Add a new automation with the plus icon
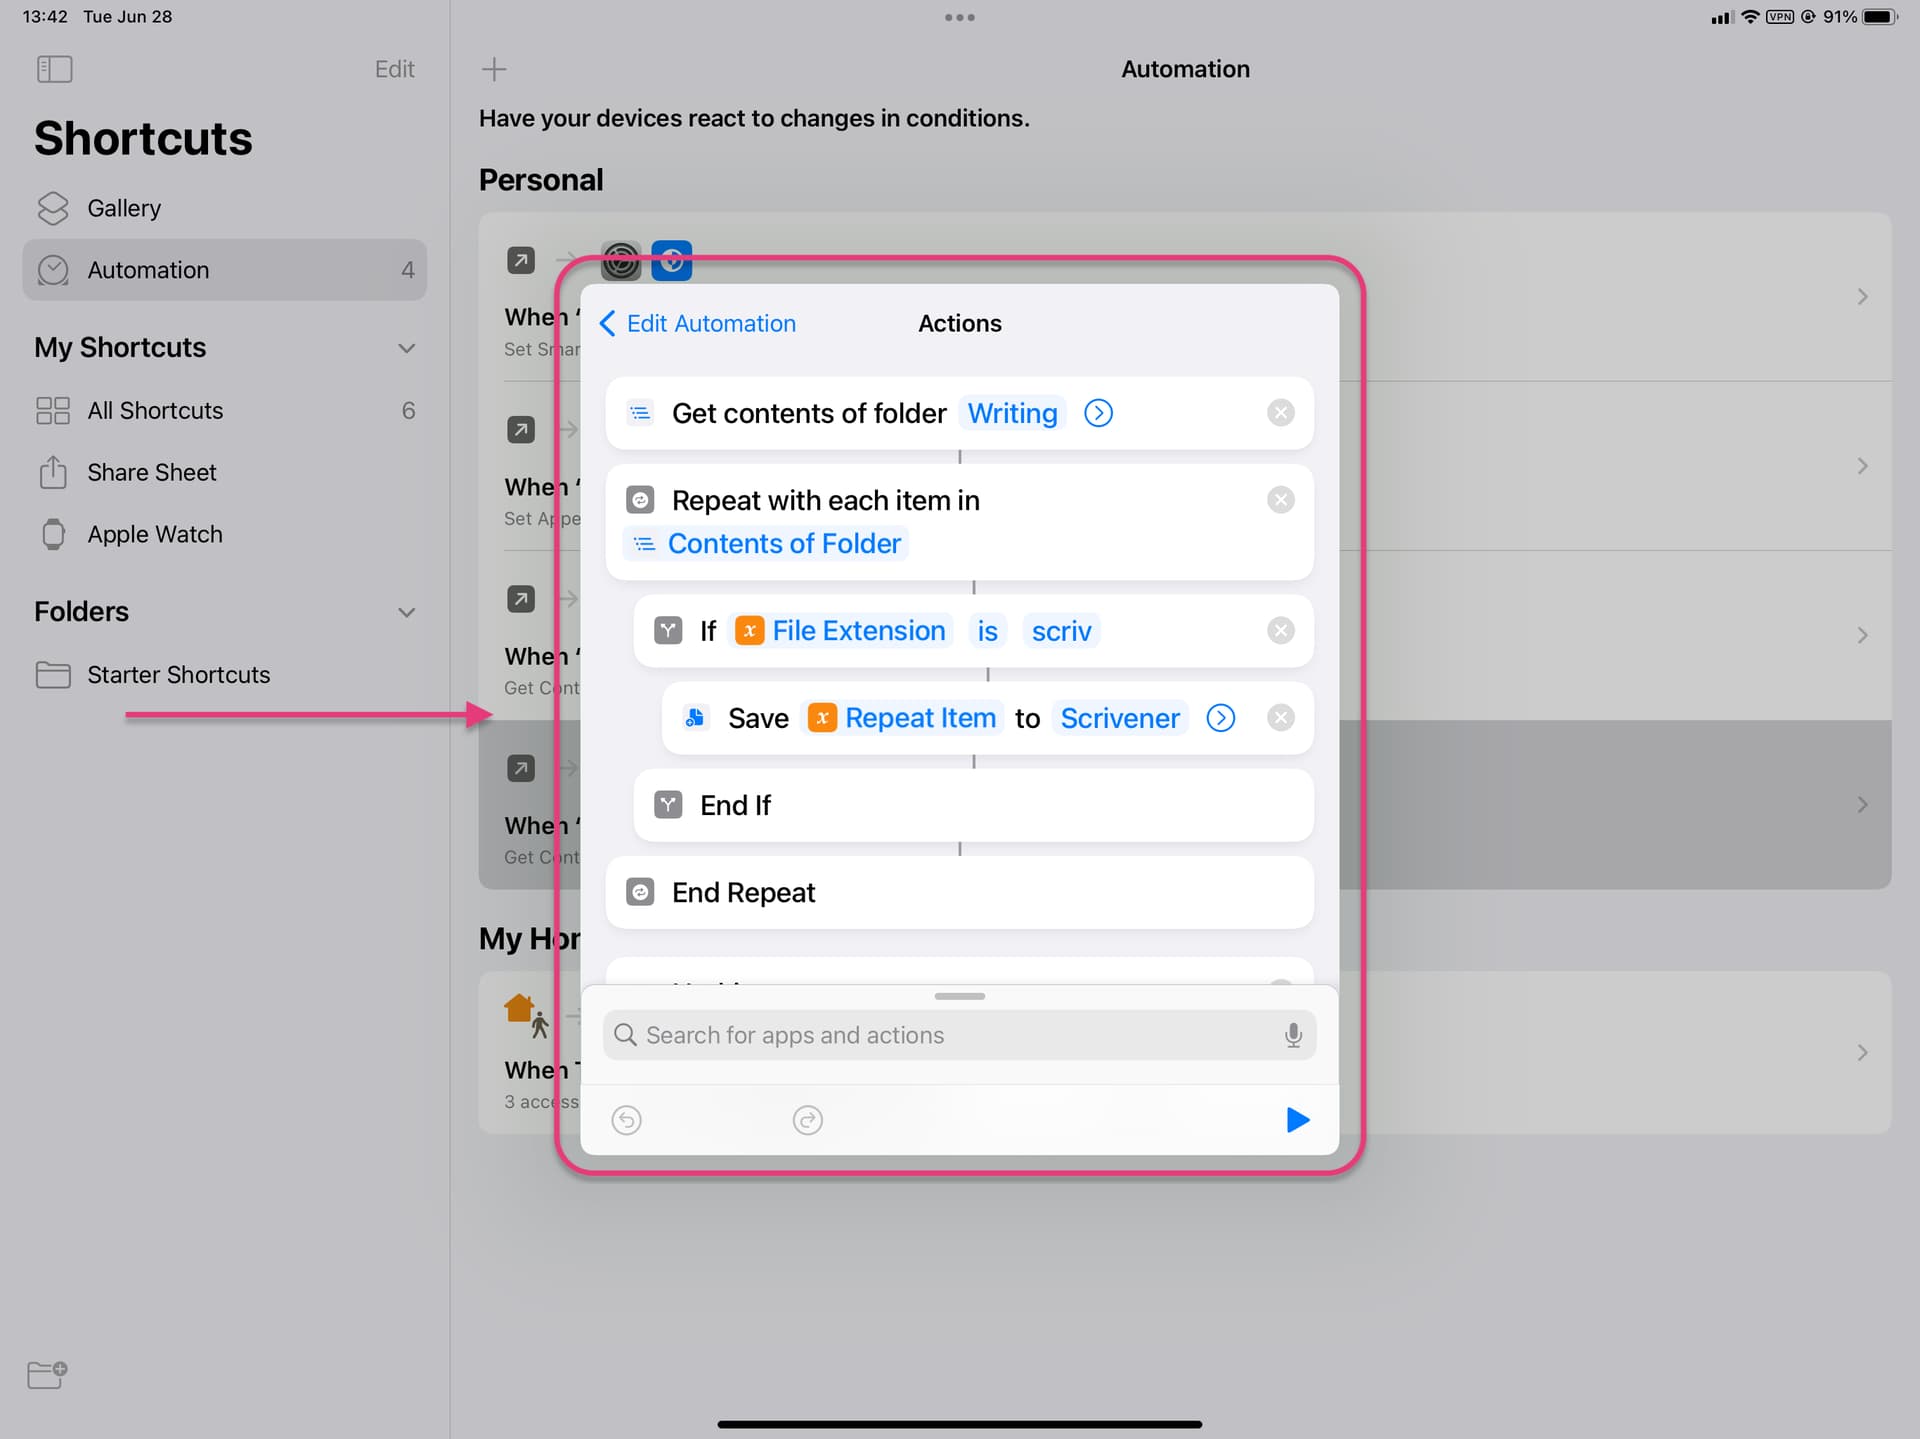Image resolution: width=1920 pixels, height=1439 pixels. click(x=494, y=69)
